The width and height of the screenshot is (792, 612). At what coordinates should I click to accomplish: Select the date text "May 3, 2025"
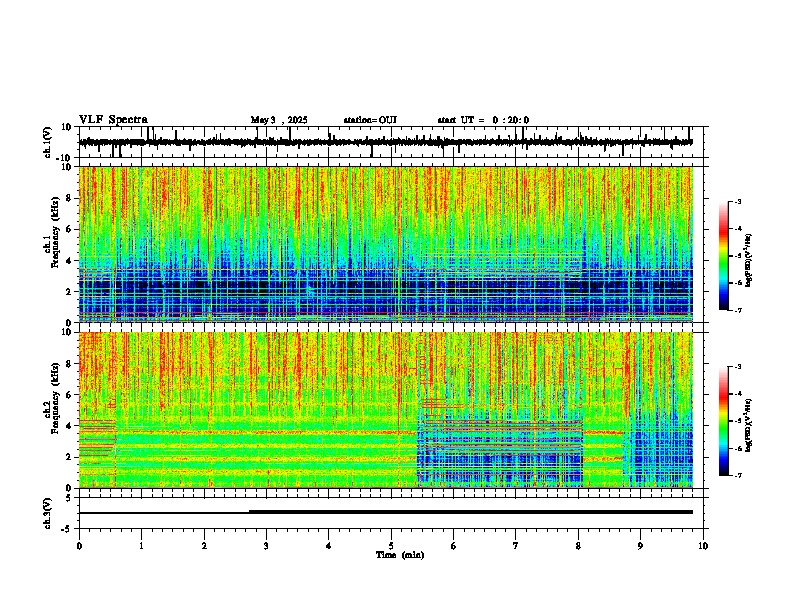[279, 120]
